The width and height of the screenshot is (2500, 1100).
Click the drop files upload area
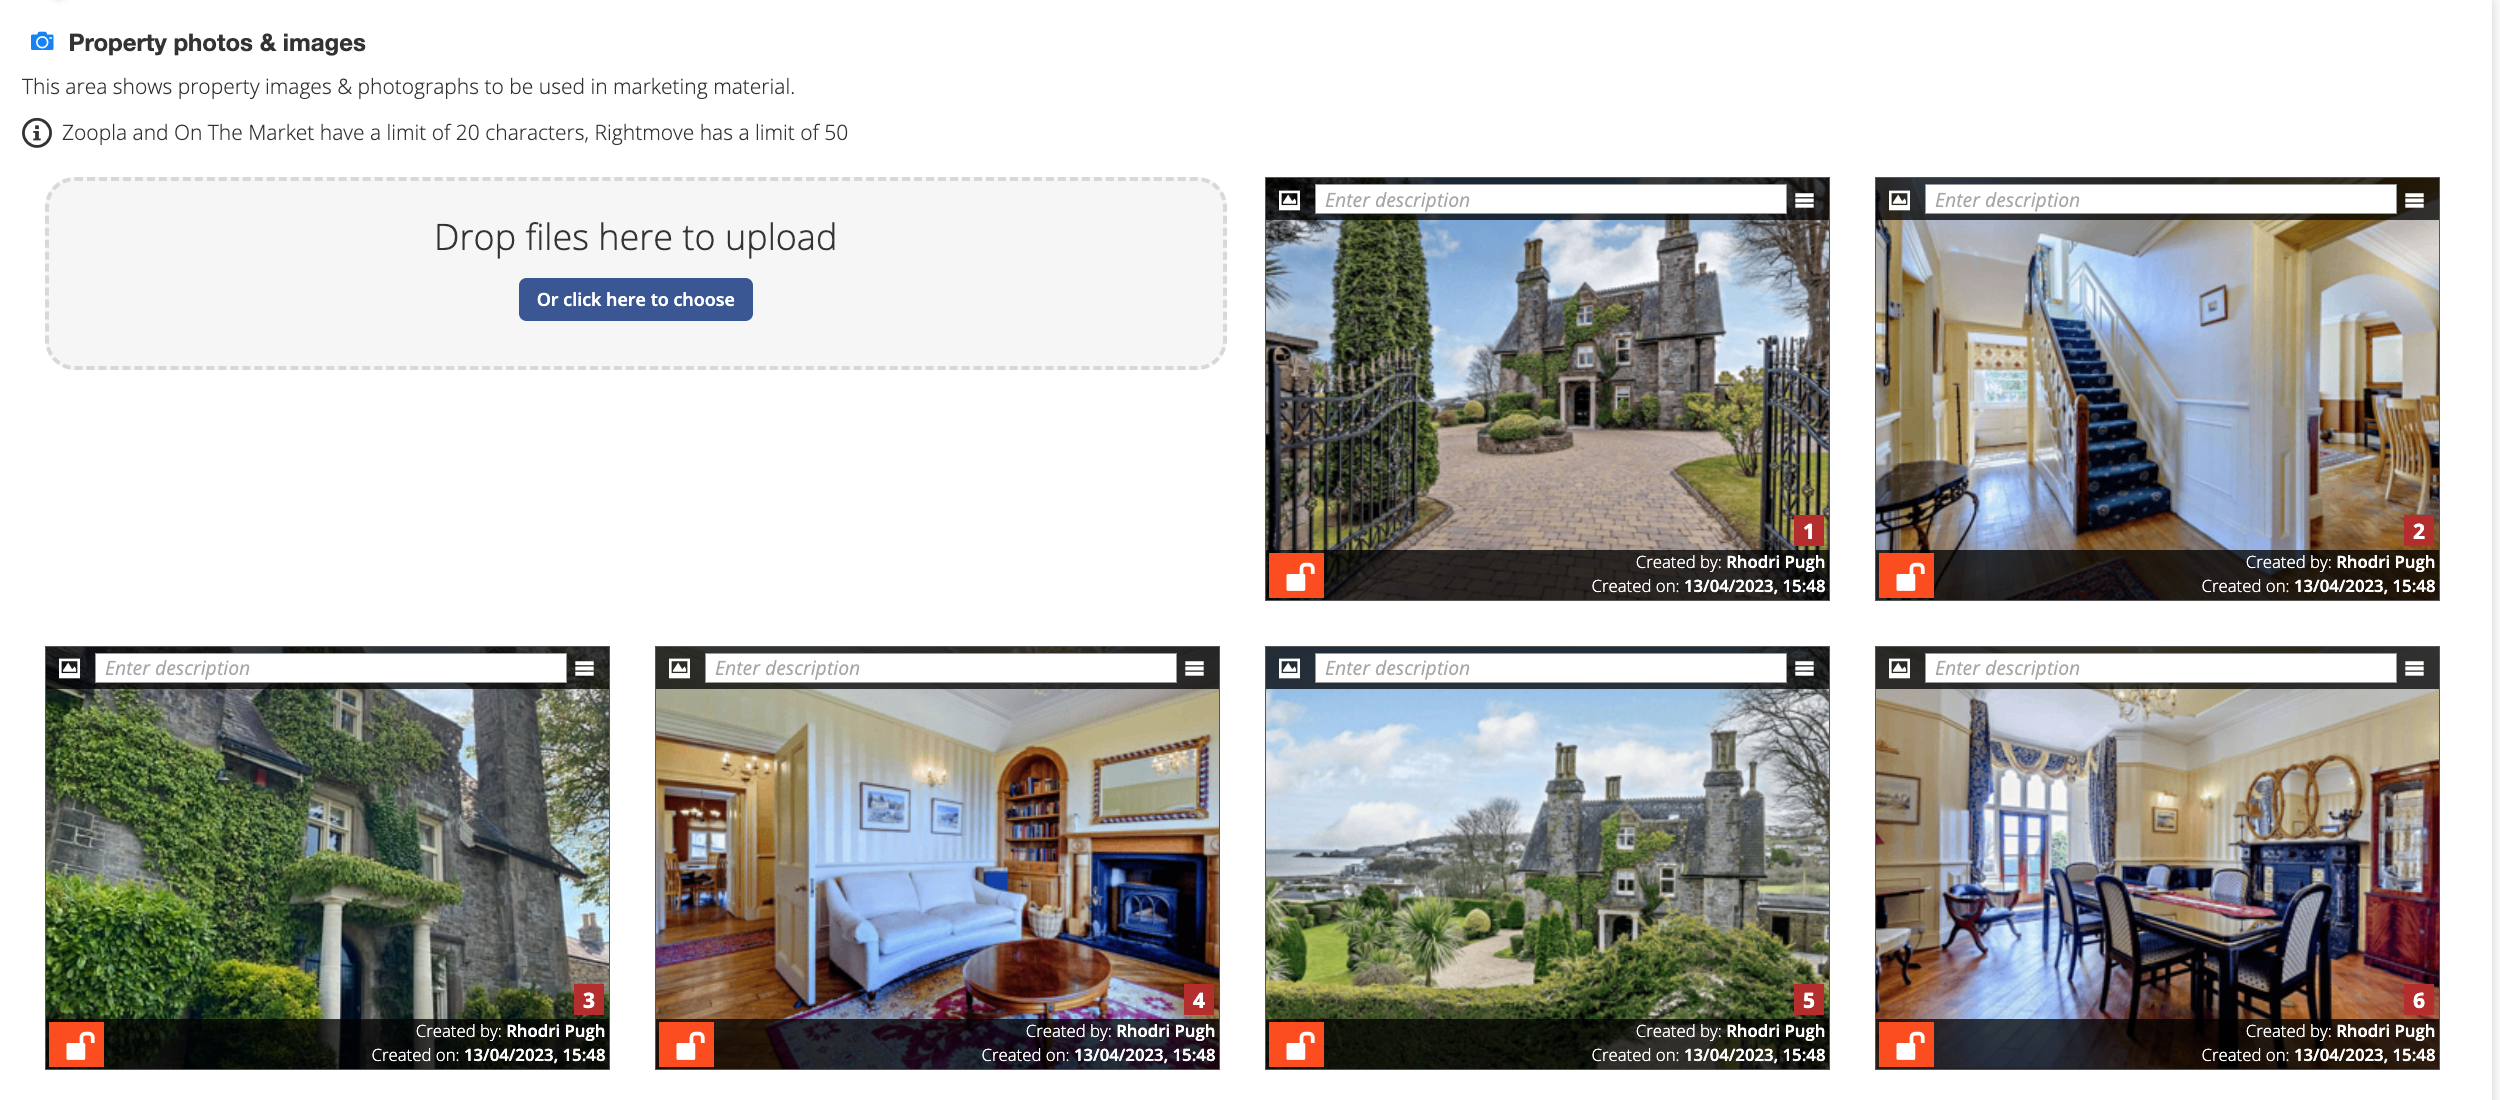[x=636, y=273]
